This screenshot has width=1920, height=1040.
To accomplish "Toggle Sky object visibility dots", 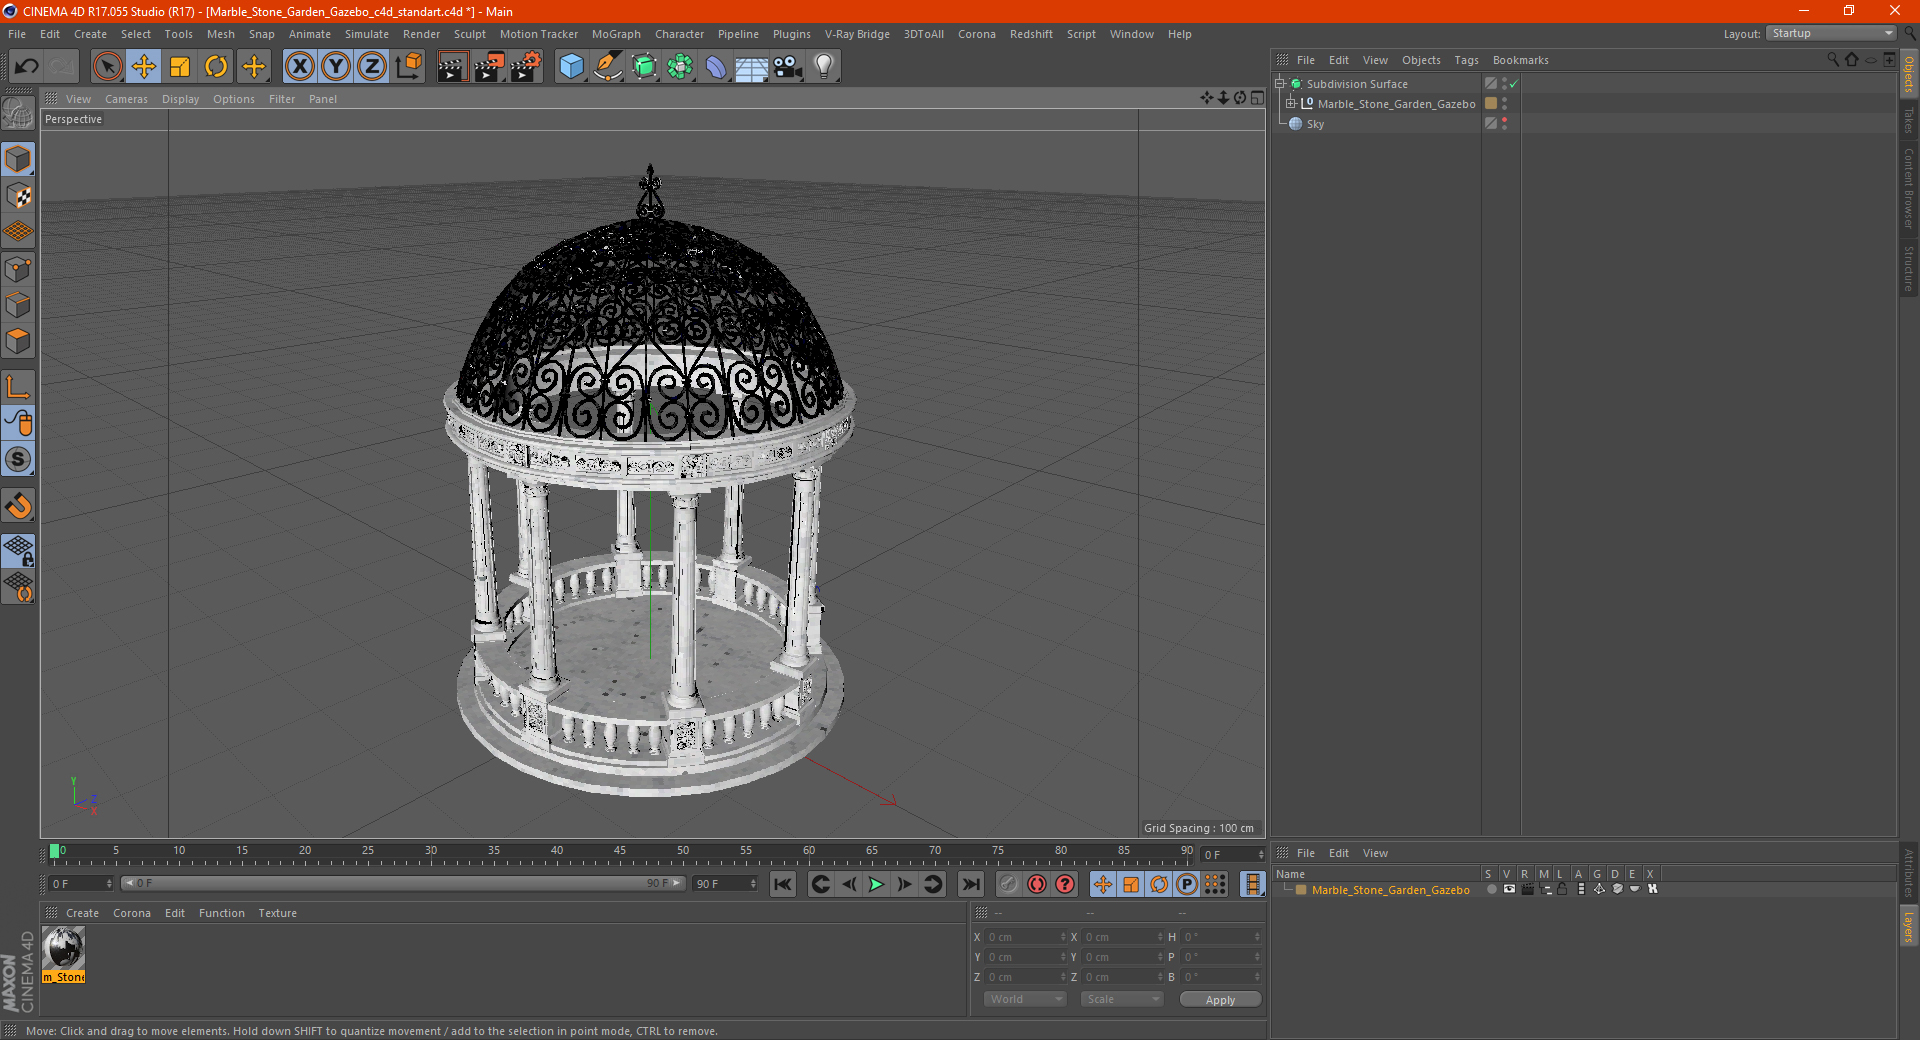I will (x=1505, y=123).
